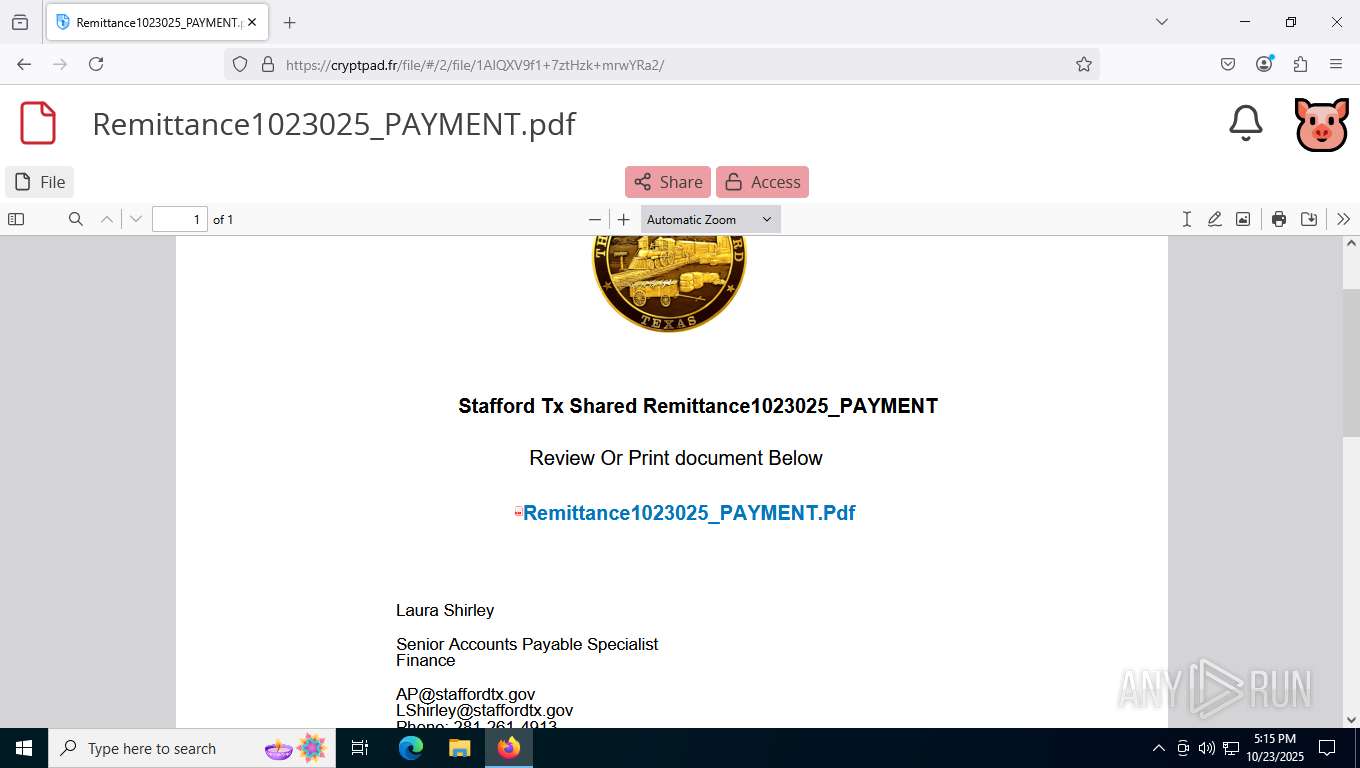Click the AP@staffordtx.gov email text
This screenshot has width=1360, height=768.
(x=465, y=694)
